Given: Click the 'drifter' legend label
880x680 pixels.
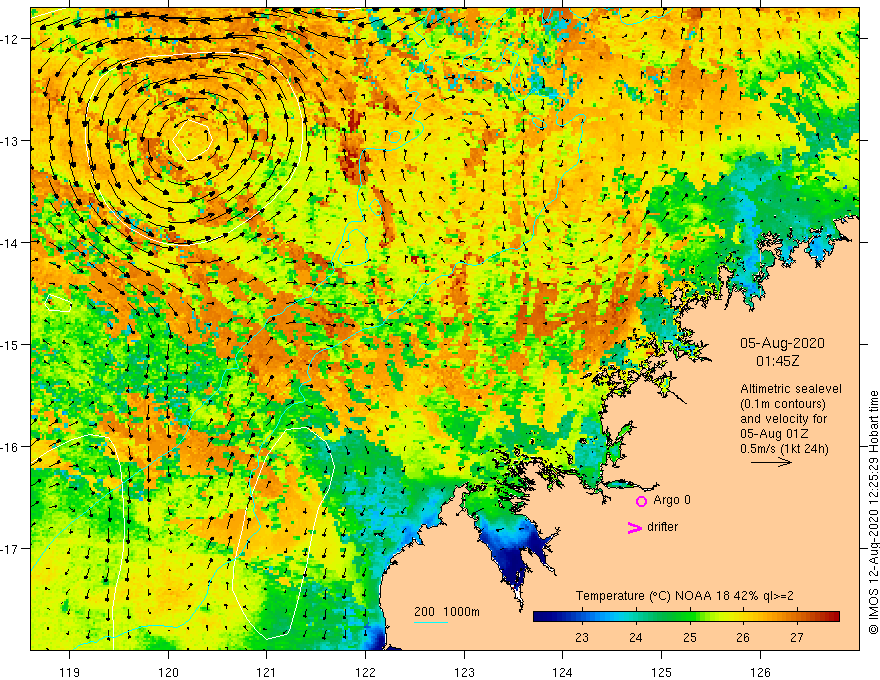Looking at the screenshot, I should pos(662,527).
